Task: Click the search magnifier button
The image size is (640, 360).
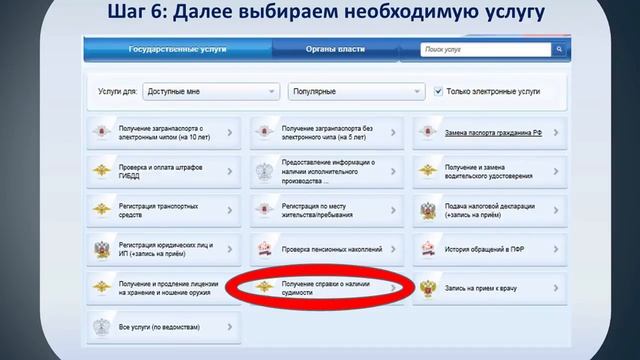Action: tap(559, 49)
